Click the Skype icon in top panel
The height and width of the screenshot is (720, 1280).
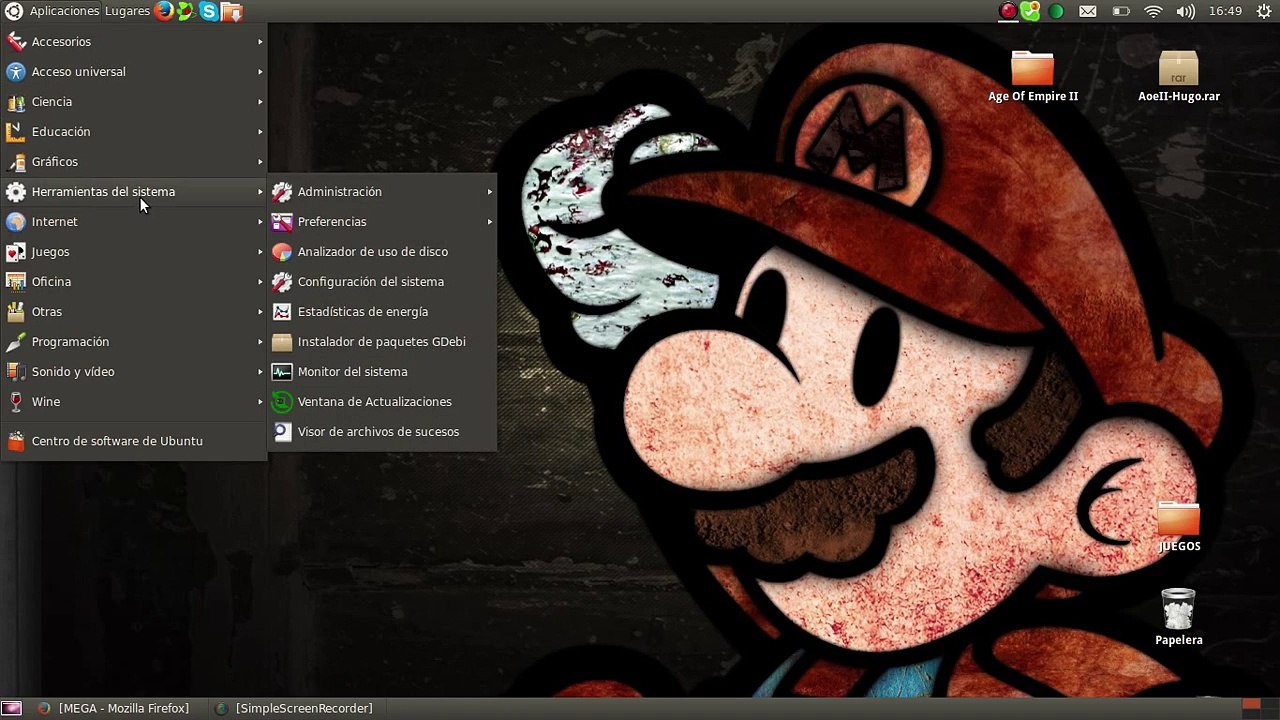(208, 11)
